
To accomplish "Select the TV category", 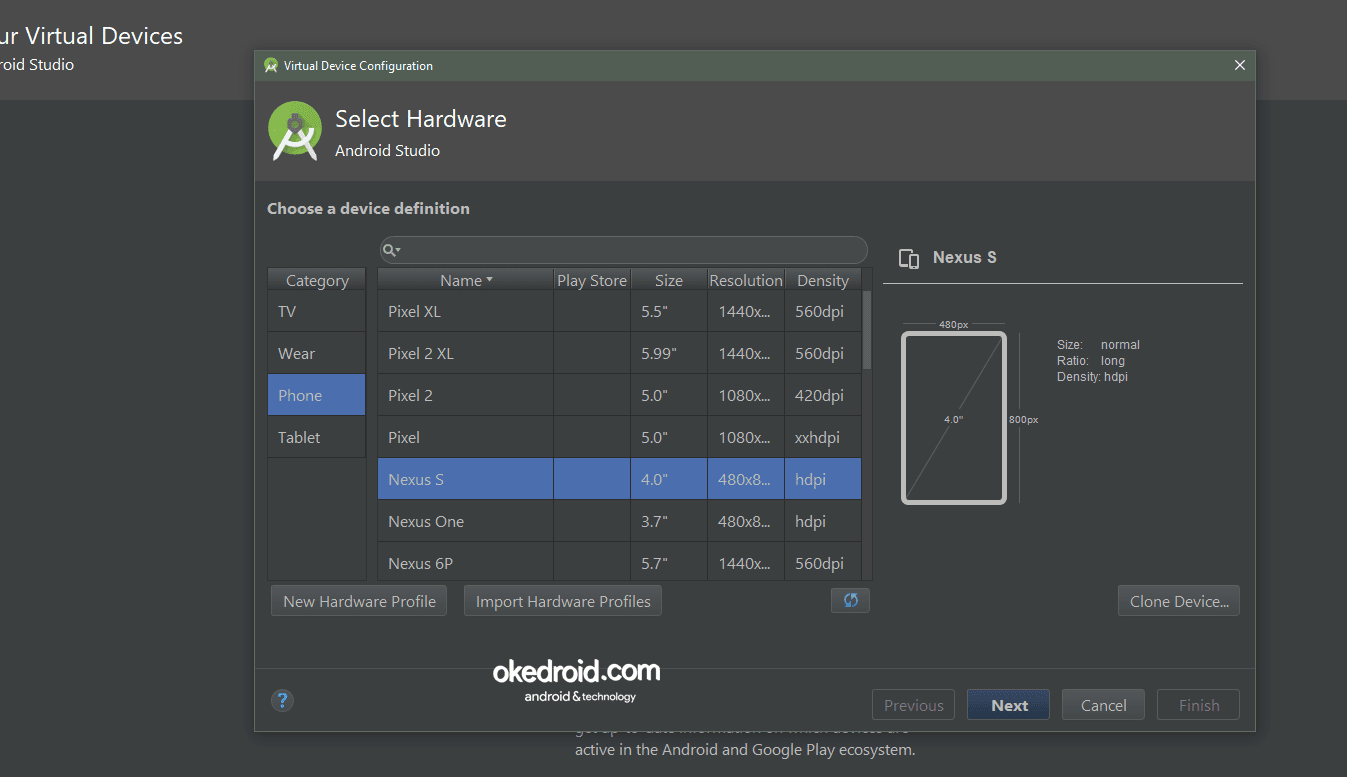I will click(316, 311).
